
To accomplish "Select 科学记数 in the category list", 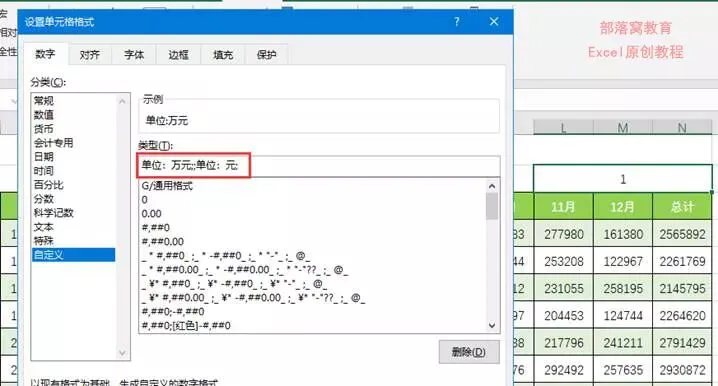I will [73, 213].
